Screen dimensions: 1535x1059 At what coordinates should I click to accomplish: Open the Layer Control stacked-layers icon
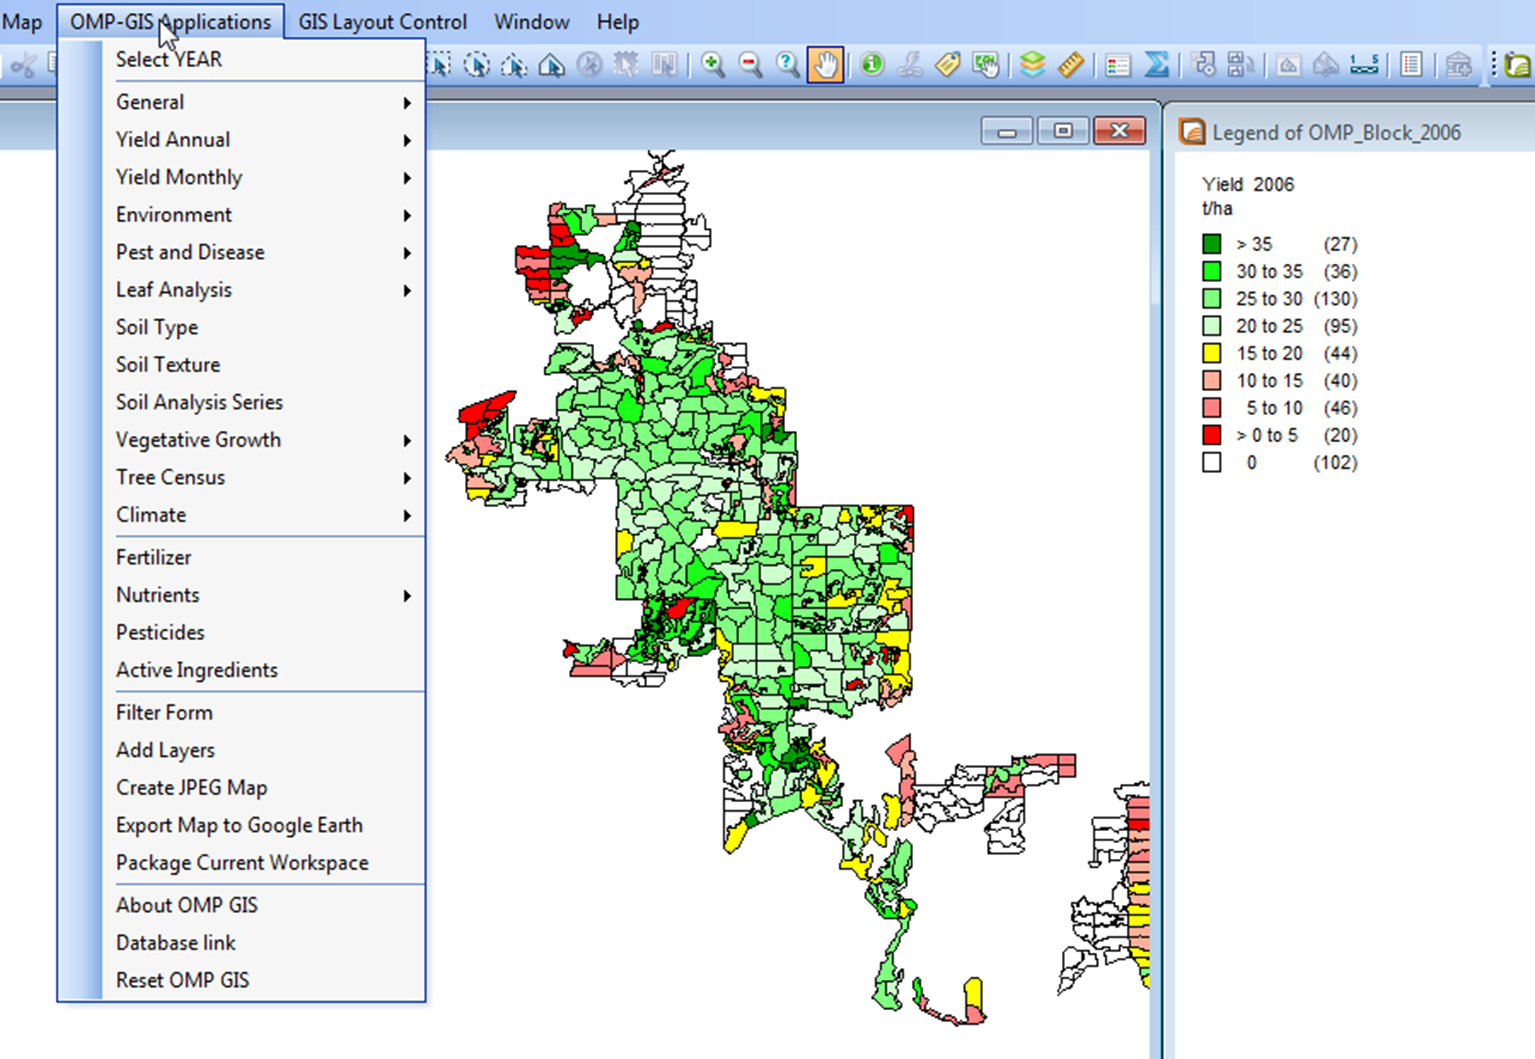pos(1032,66)
